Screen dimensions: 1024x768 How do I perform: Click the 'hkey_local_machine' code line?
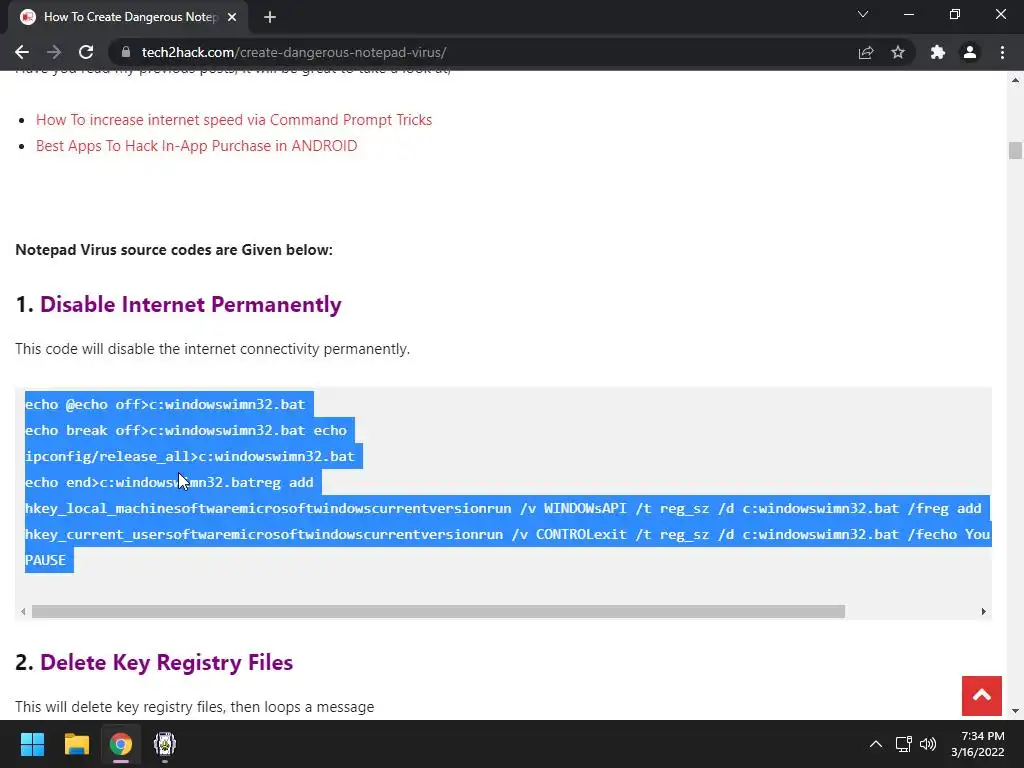[503, 508]
